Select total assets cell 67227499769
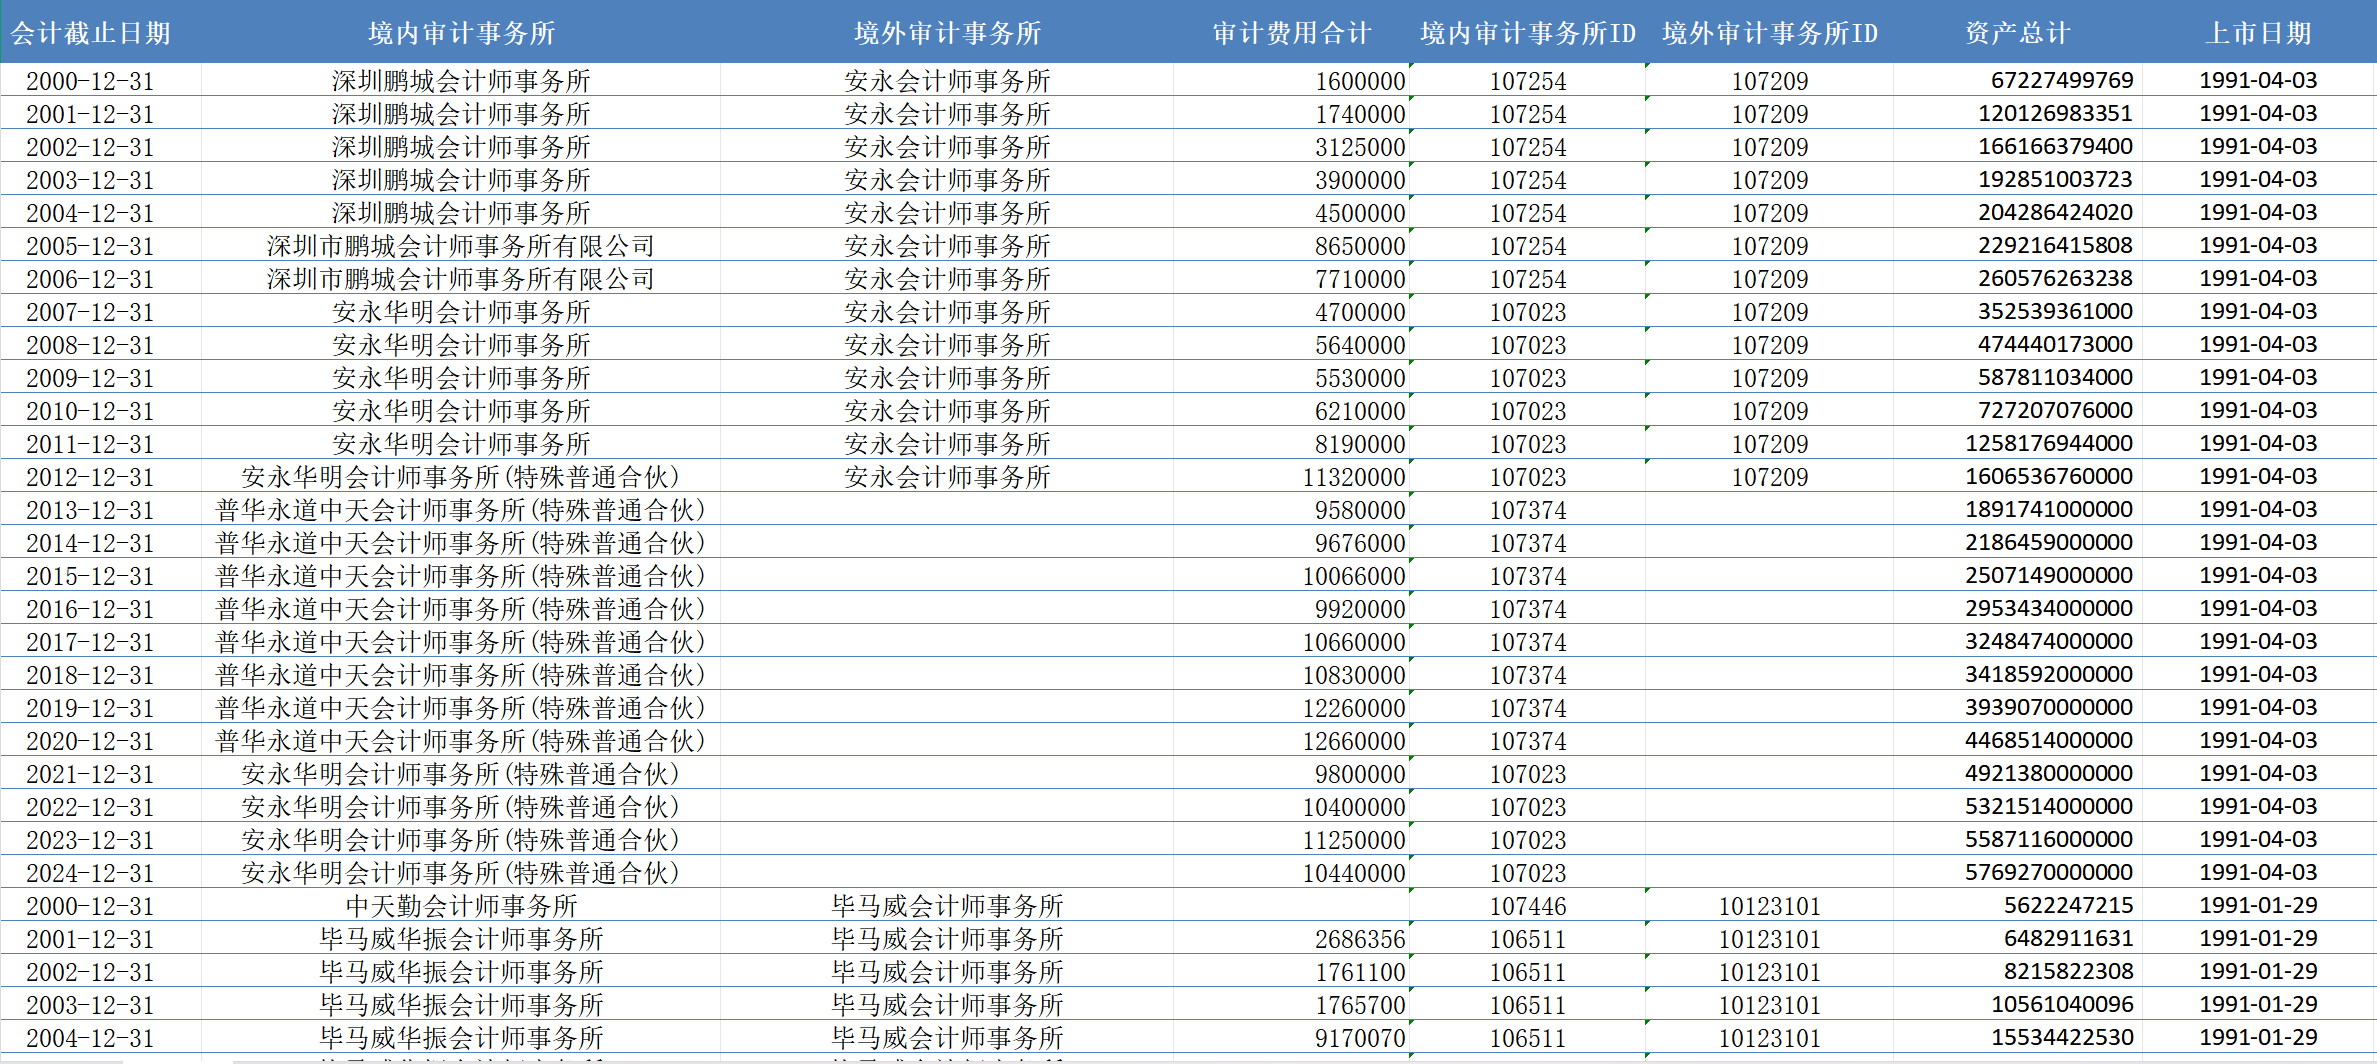The image size is (2377, 1064). point(2017,81)
